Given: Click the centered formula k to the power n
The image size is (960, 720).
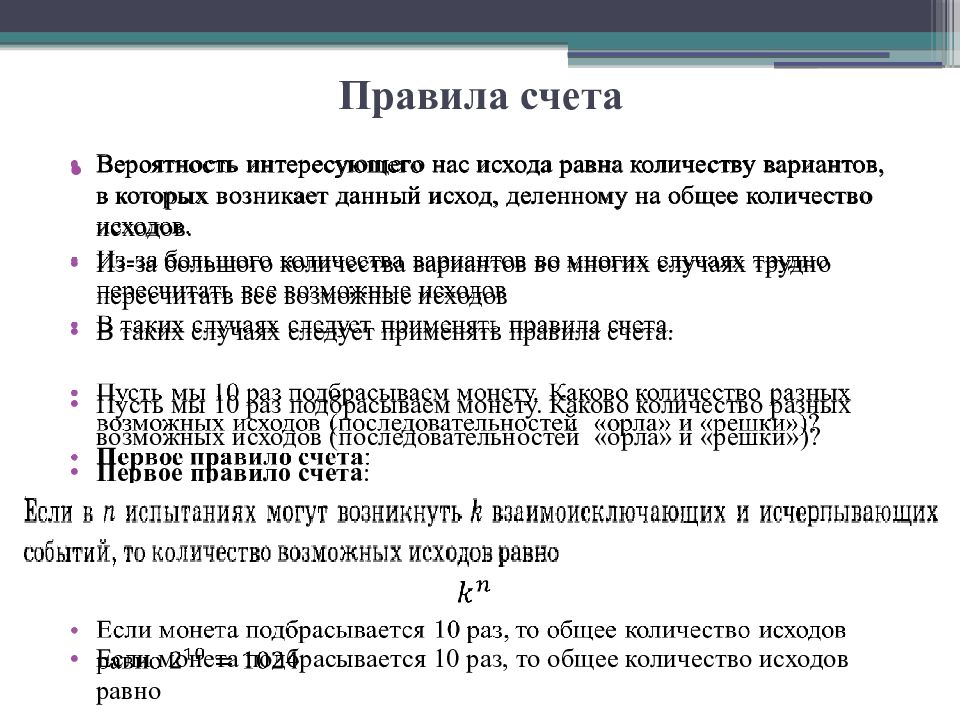Looking at the screenshot, I should point(474,591).
